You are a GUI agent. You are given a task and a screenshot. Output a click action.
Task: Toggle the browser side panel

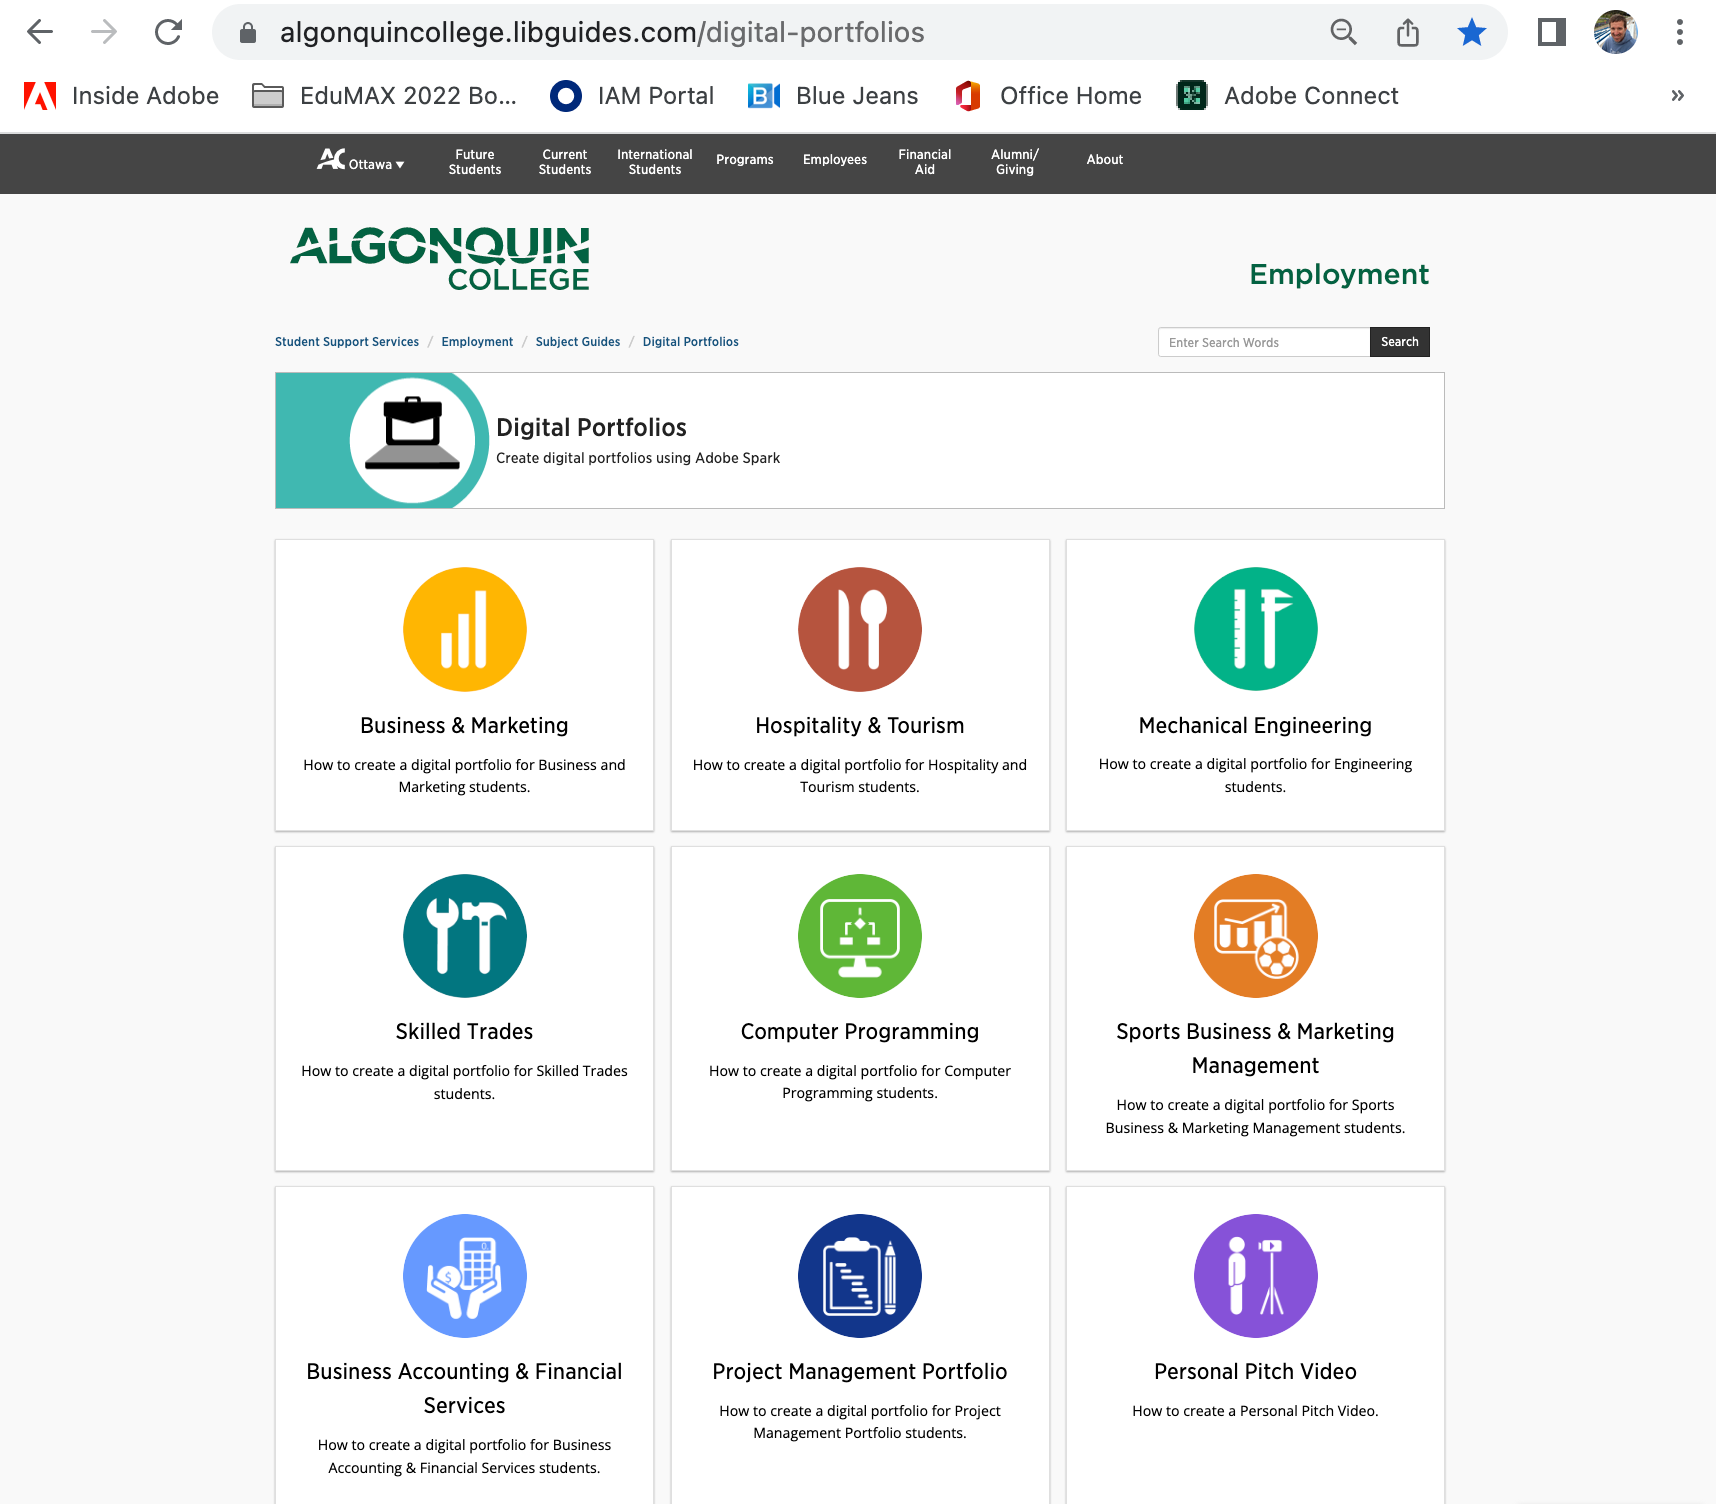pyautogui.click(x=1551, y=33)
